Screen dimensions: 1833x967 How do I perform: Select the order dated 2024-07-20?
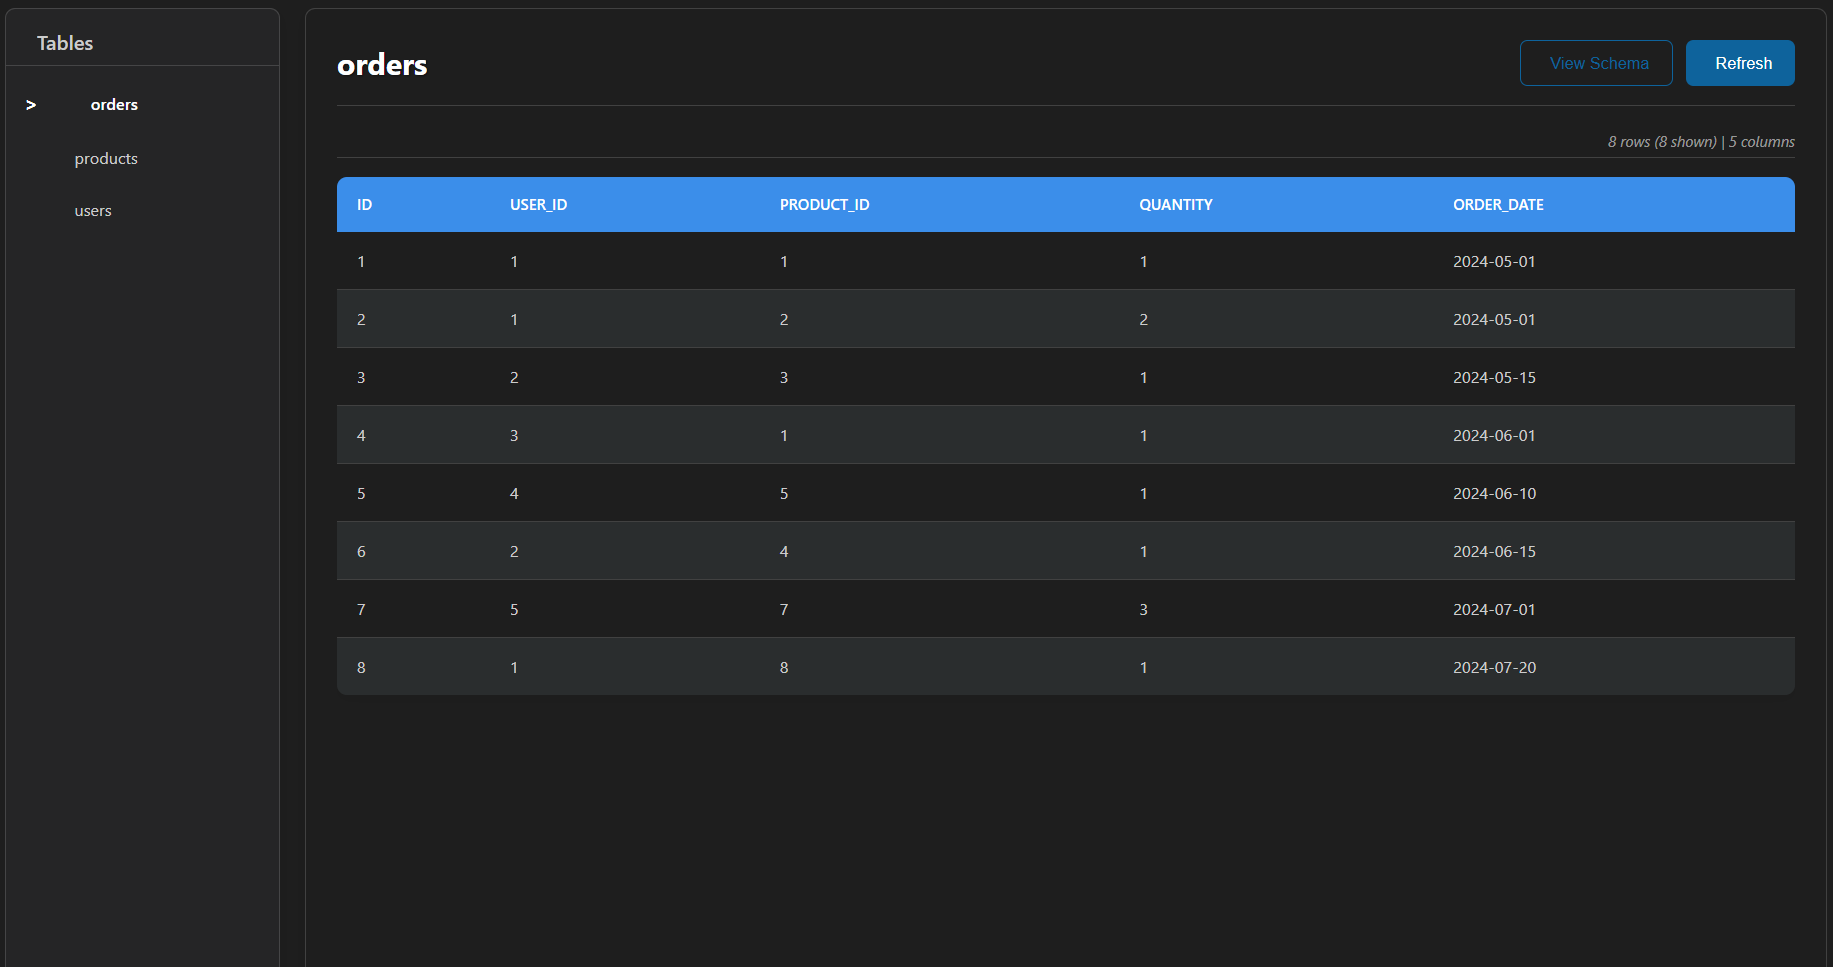coord(900,667)
